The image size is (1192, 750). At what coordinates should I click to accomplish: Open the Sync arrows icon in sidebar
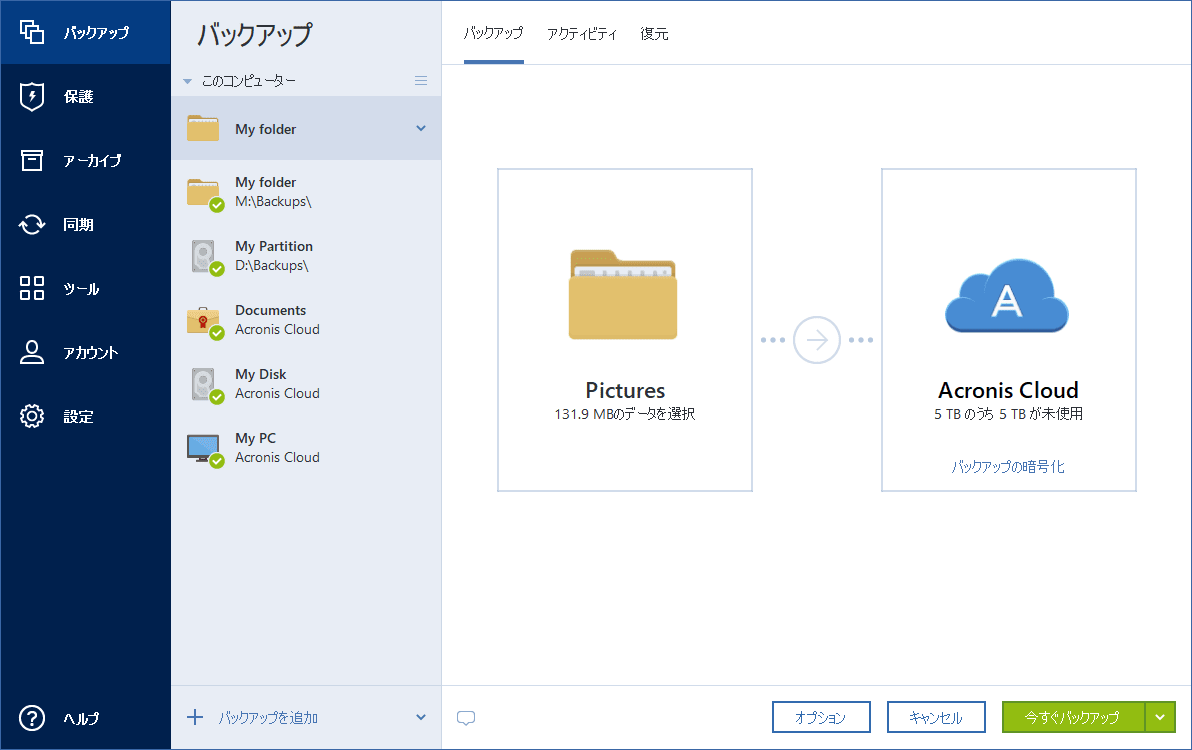point(32,225)
